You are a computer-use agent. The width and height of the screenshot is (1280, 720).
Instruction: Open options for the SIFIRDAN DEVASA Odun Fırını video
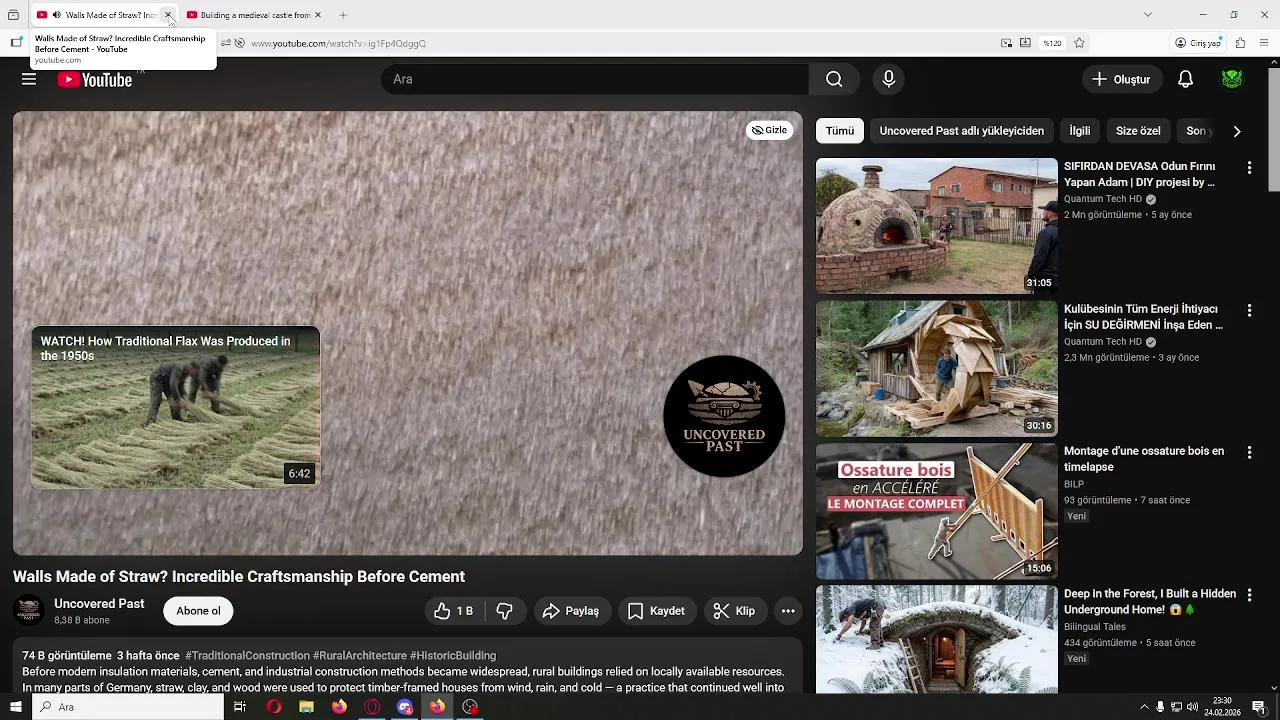pyautogui.click(x=1249, y=168)
